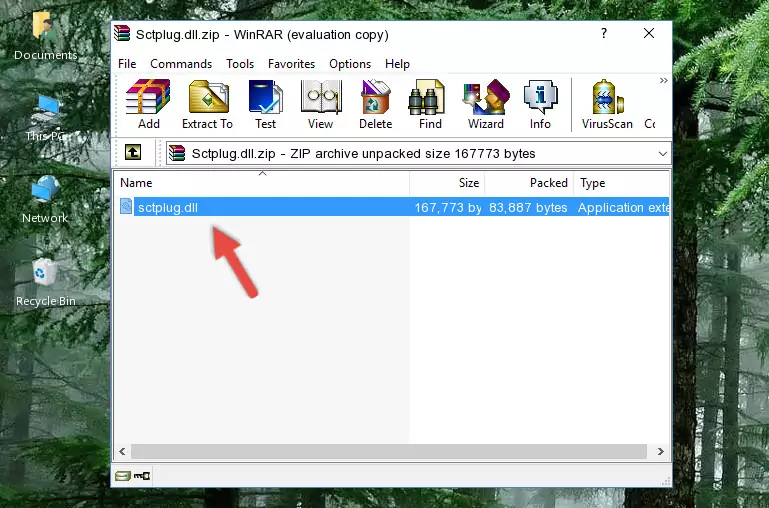Select Network desktop icon
The image size is (769, 508).
click(x=45, y=199)
